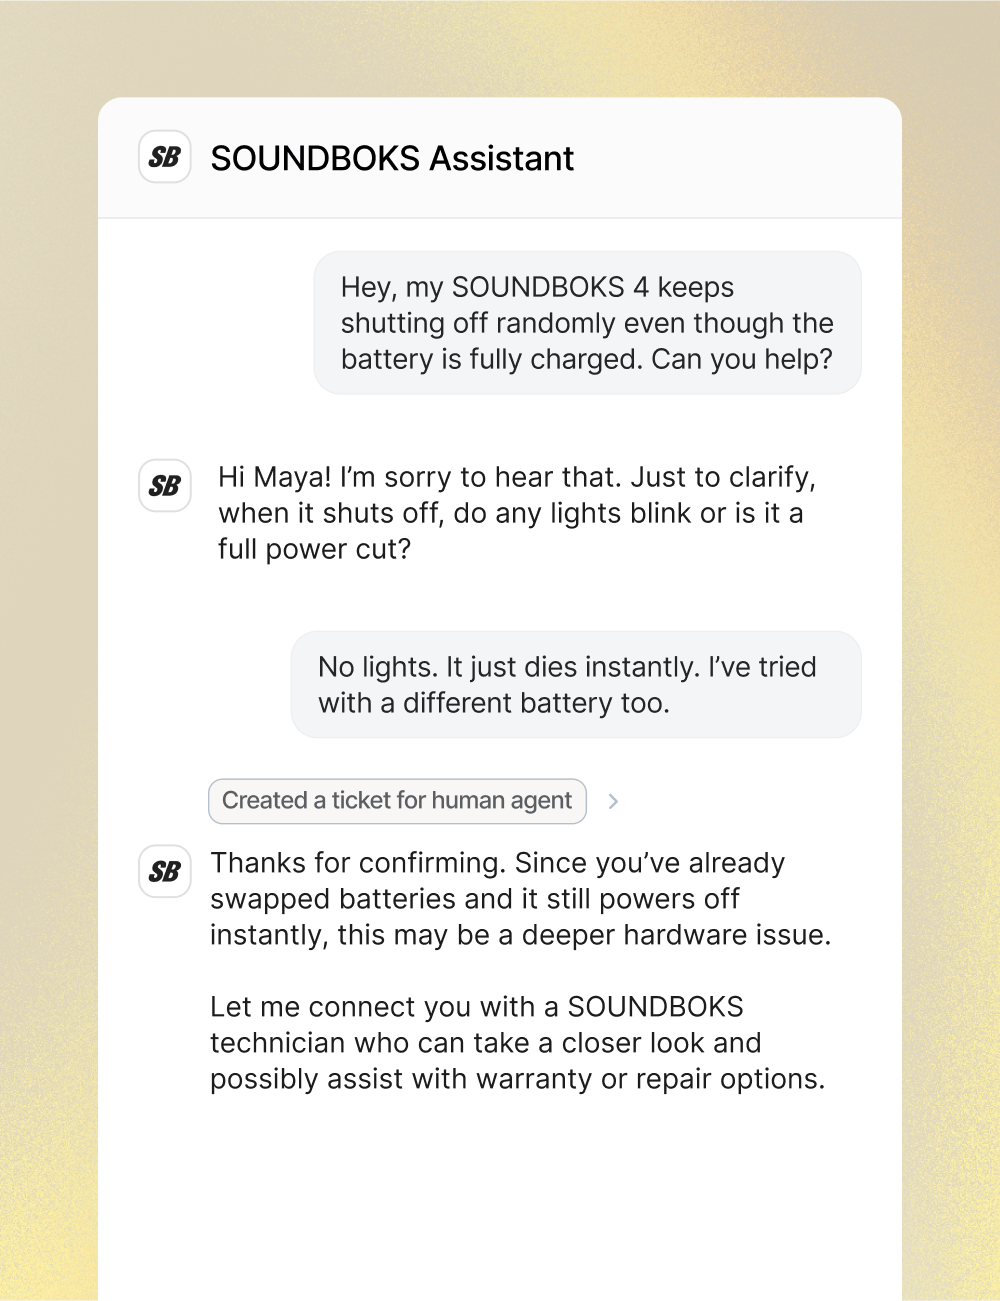1000x1301 pixels.
Task: Select the "No lights. It just dies instantly" bubble
Action: (575, 684)
